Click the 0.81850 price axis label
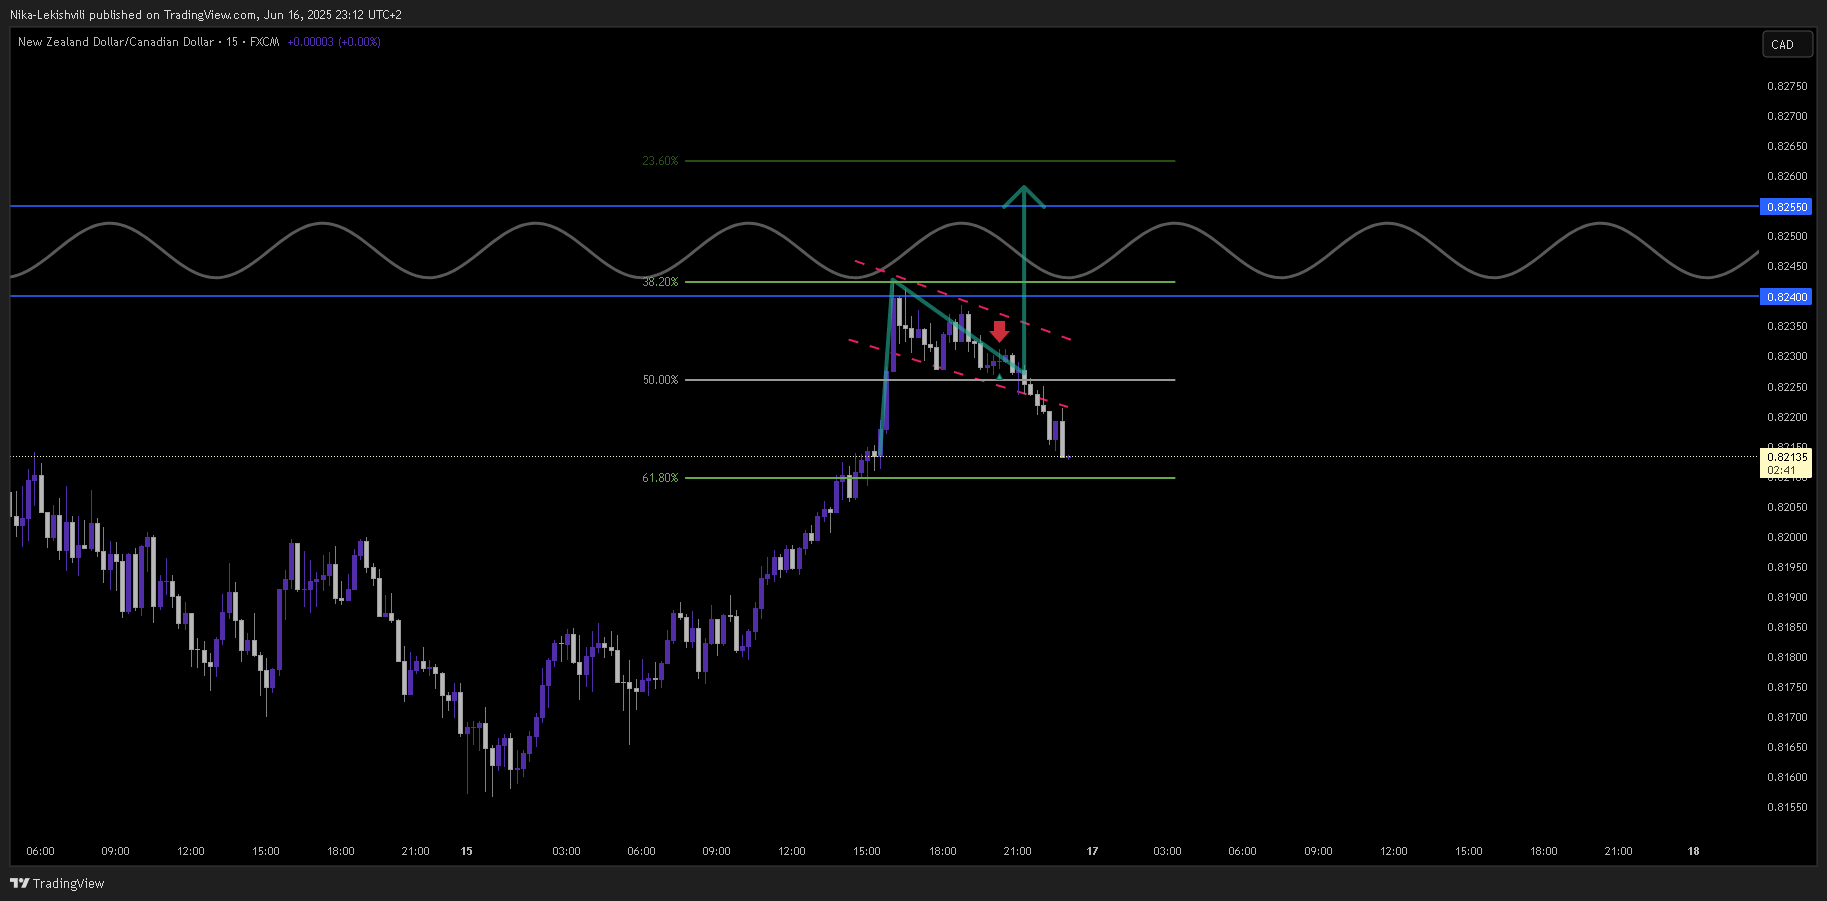This screenshot has height=901, width=1827. 1787,627
